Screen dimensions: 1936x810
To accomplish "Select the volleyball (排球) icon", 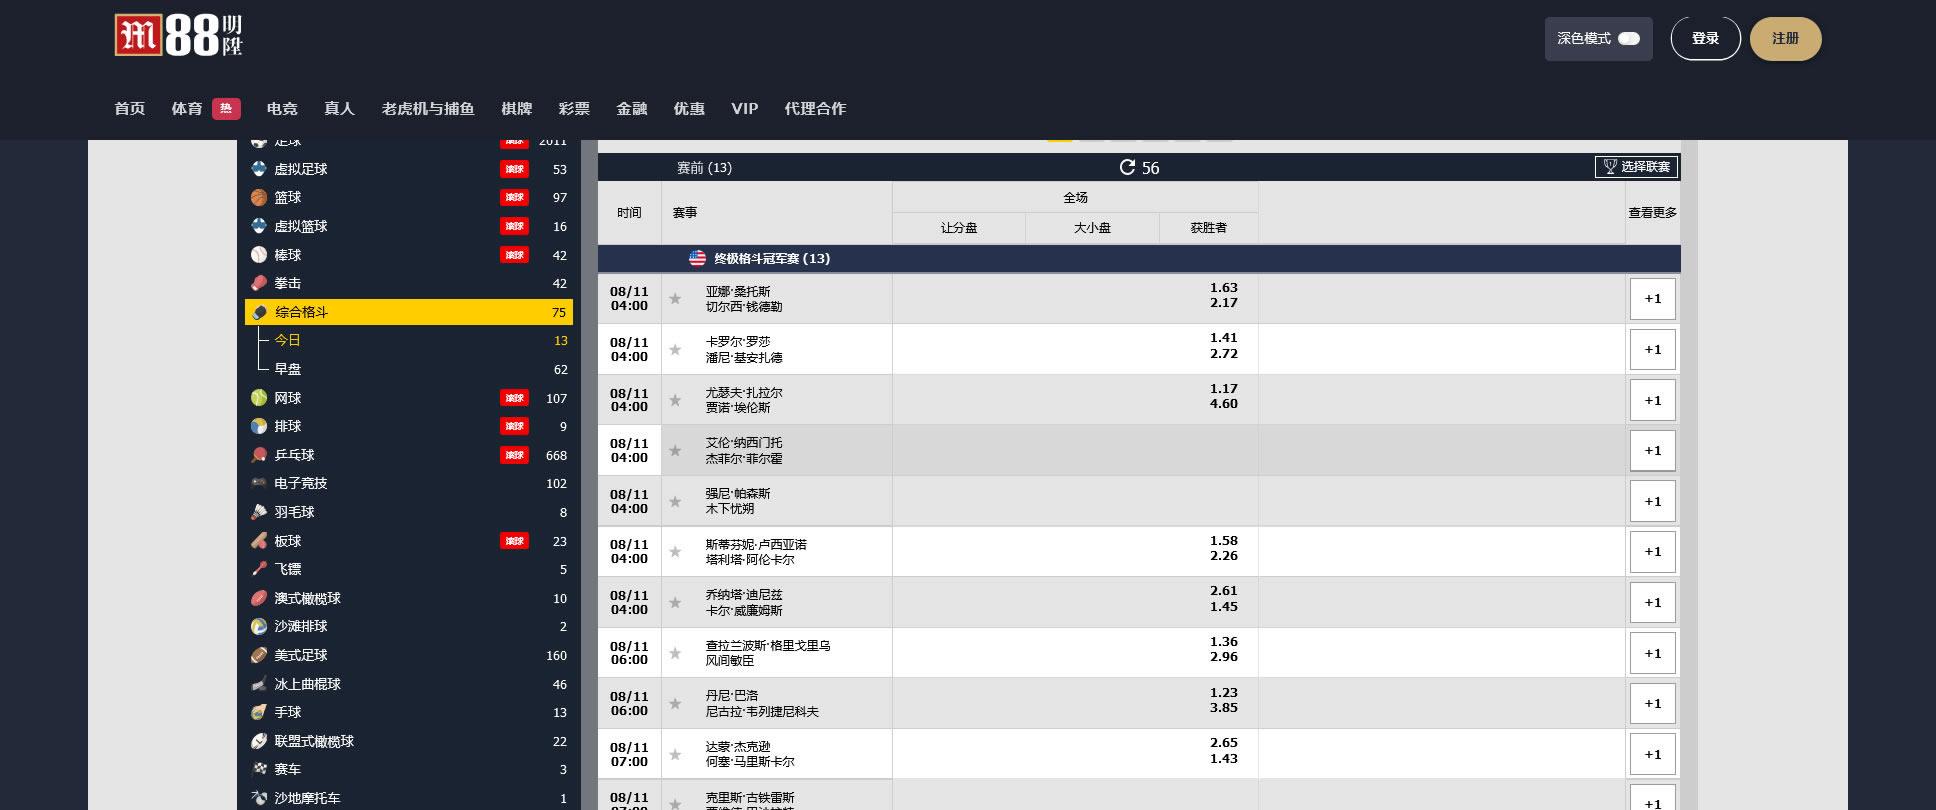I will [x=259, y=426].
